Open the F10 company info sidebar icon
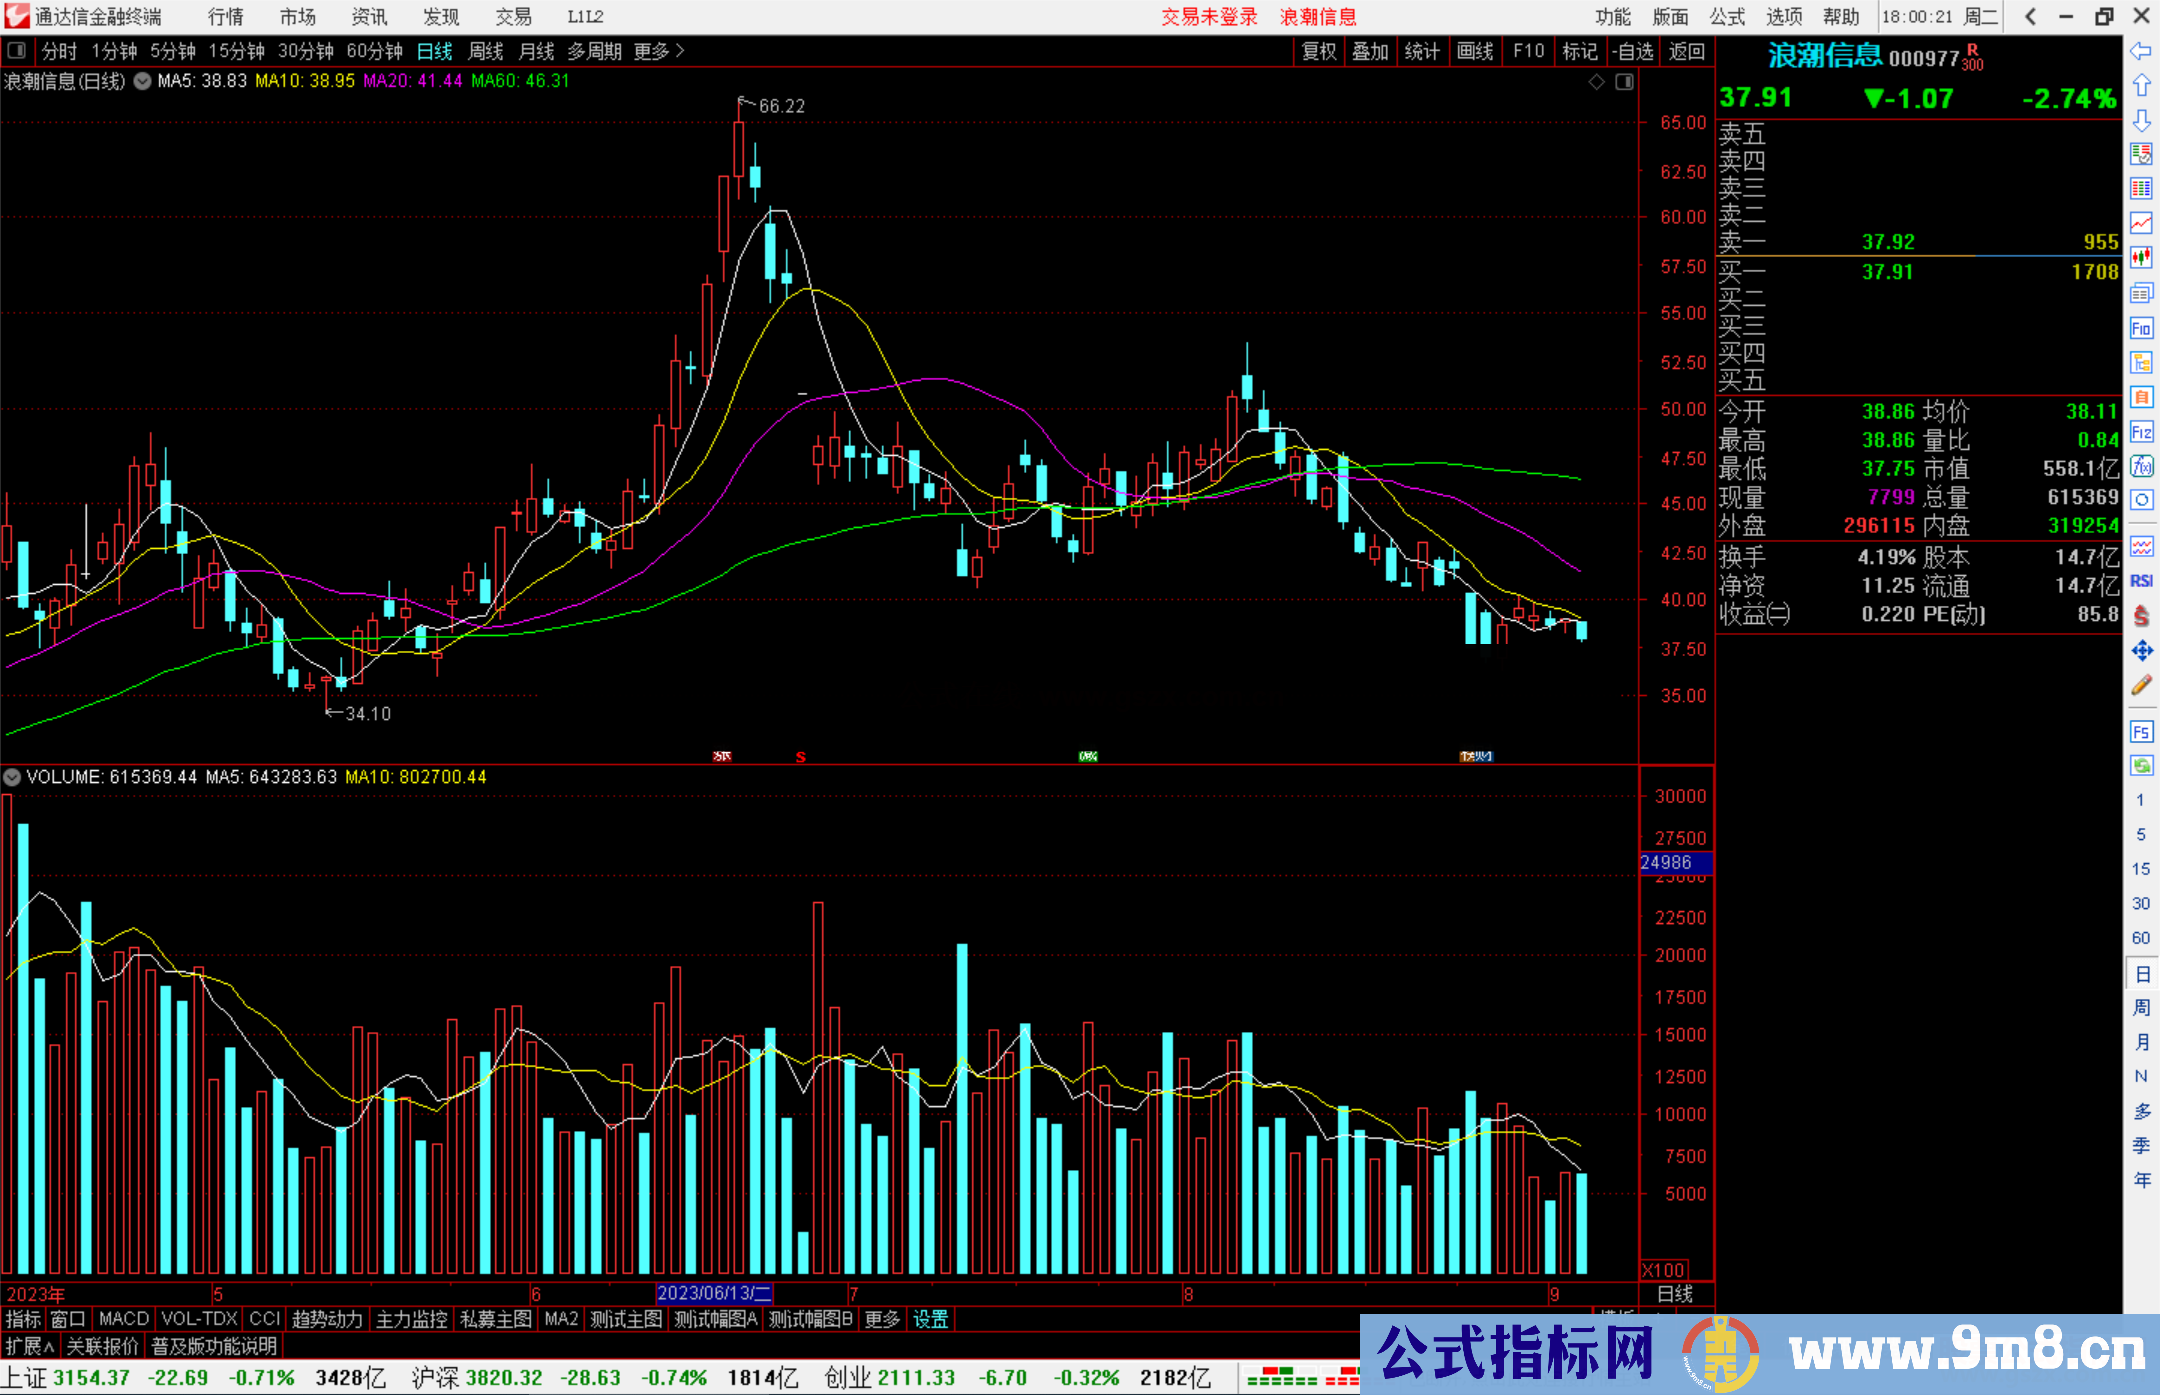The height and width of the screenshot is (1395, 2160). (x=2141, y=329)
